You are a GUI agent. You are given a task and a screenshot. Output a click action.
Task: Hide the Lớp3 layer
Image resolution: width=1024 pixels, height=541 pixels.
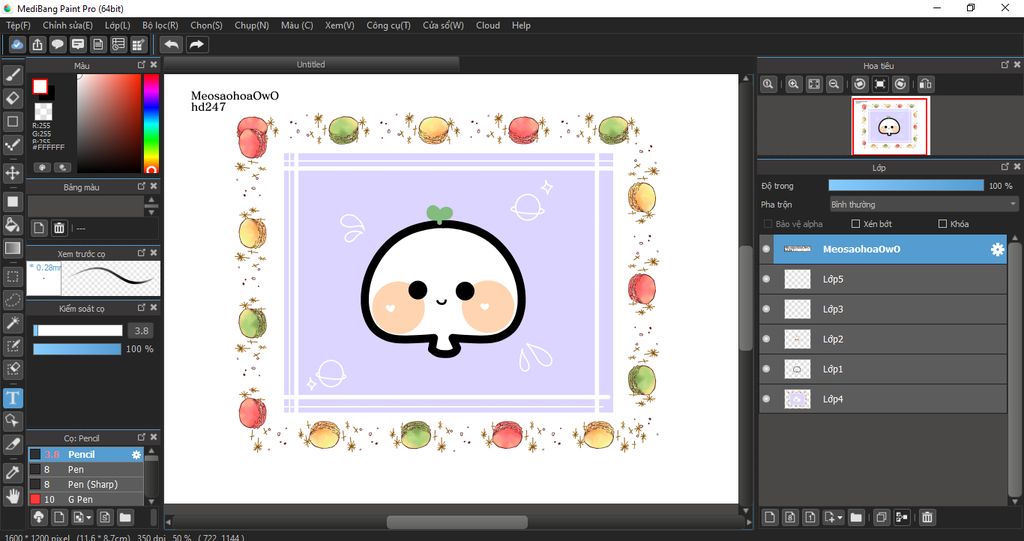pos(766,309)
